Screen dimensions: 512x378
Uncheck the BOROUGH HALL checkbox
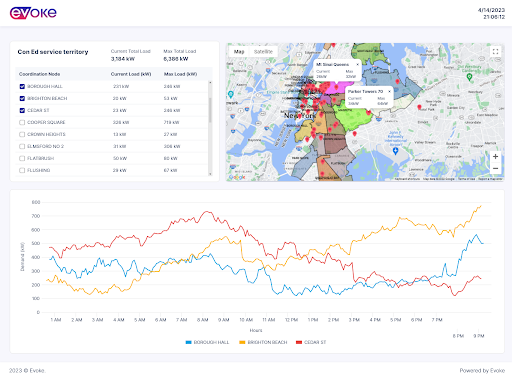[22, 86]
